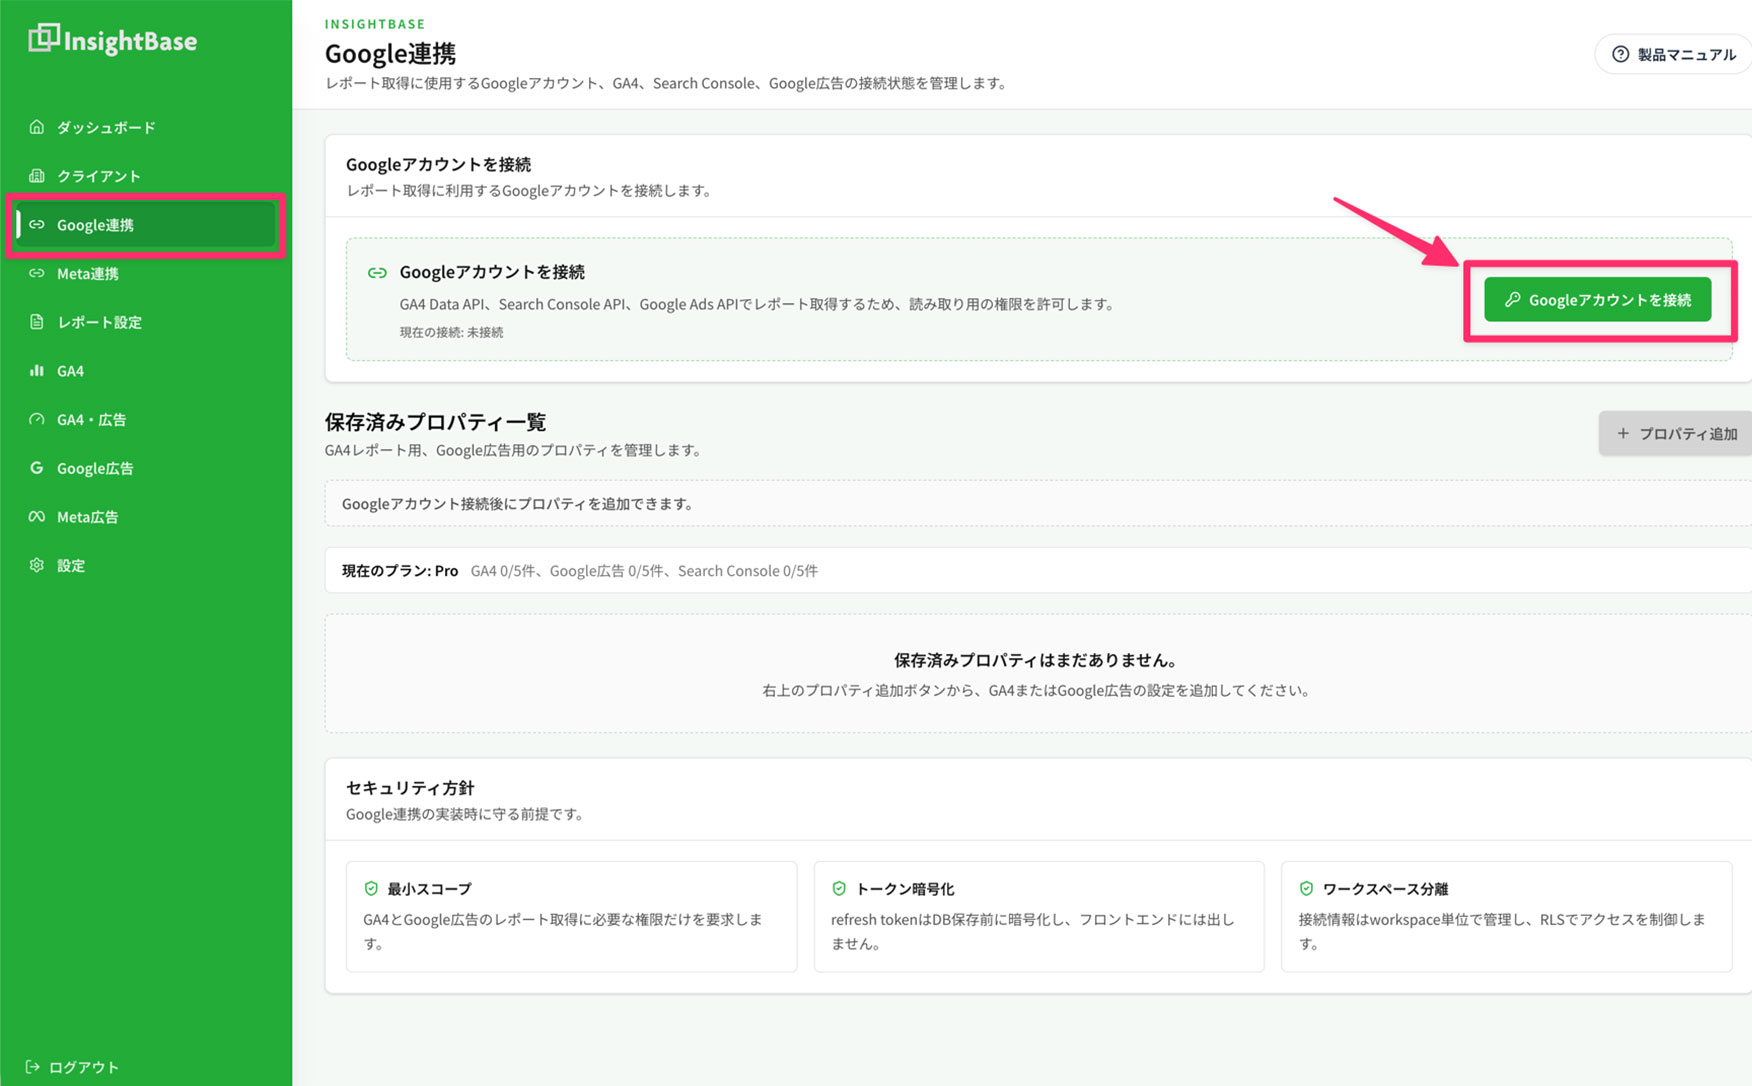Open レポート設定 from sidebar
1752x1086 pixels.
(146, 322)
